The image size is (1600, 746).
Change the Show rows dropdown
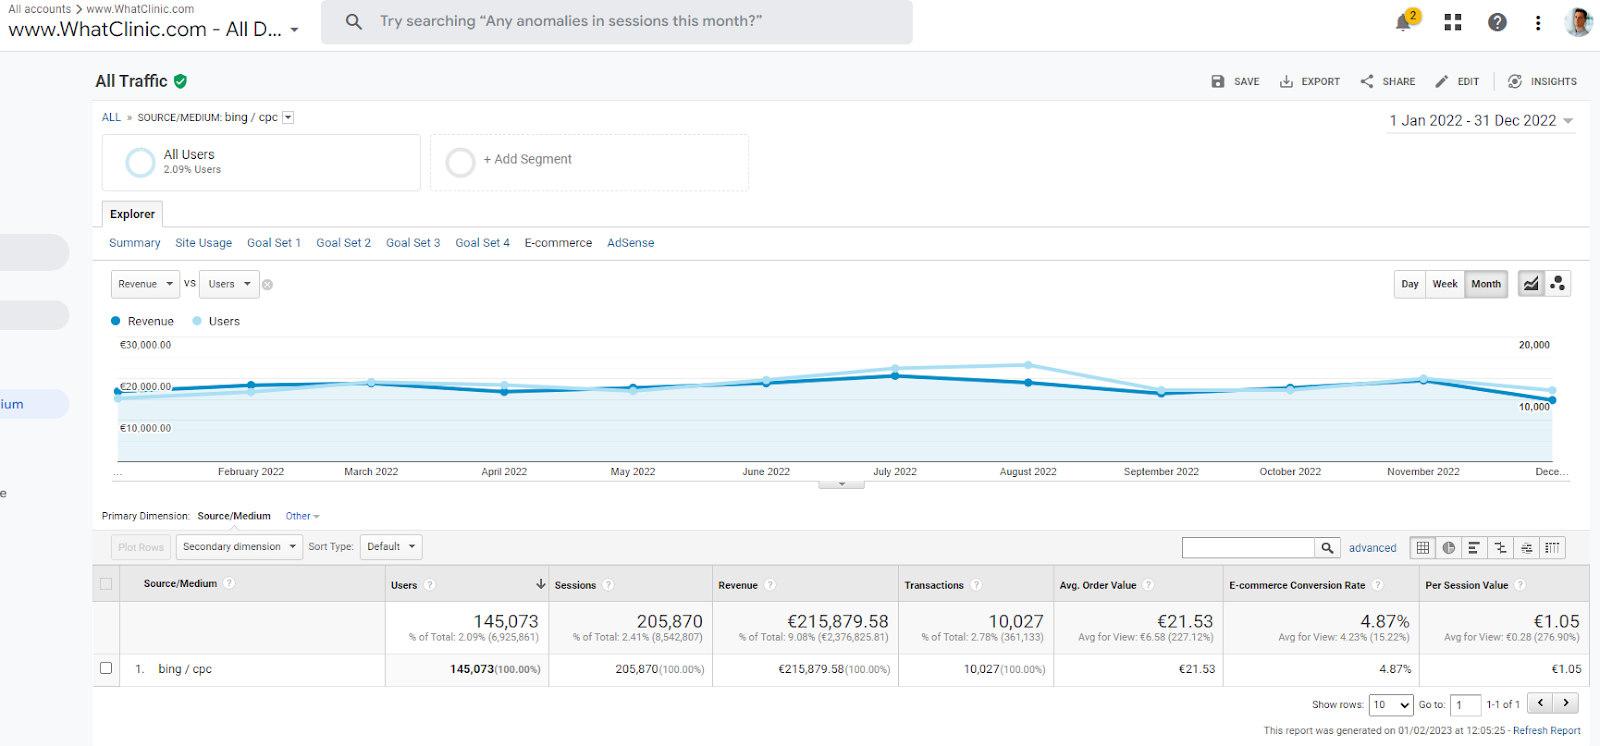tap(1391, 705)
